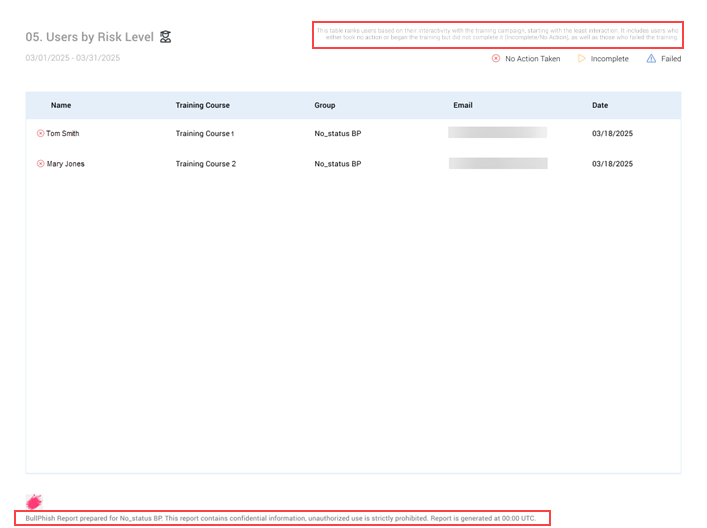Select the Mary Jones name entry

(x=66, y=164)
